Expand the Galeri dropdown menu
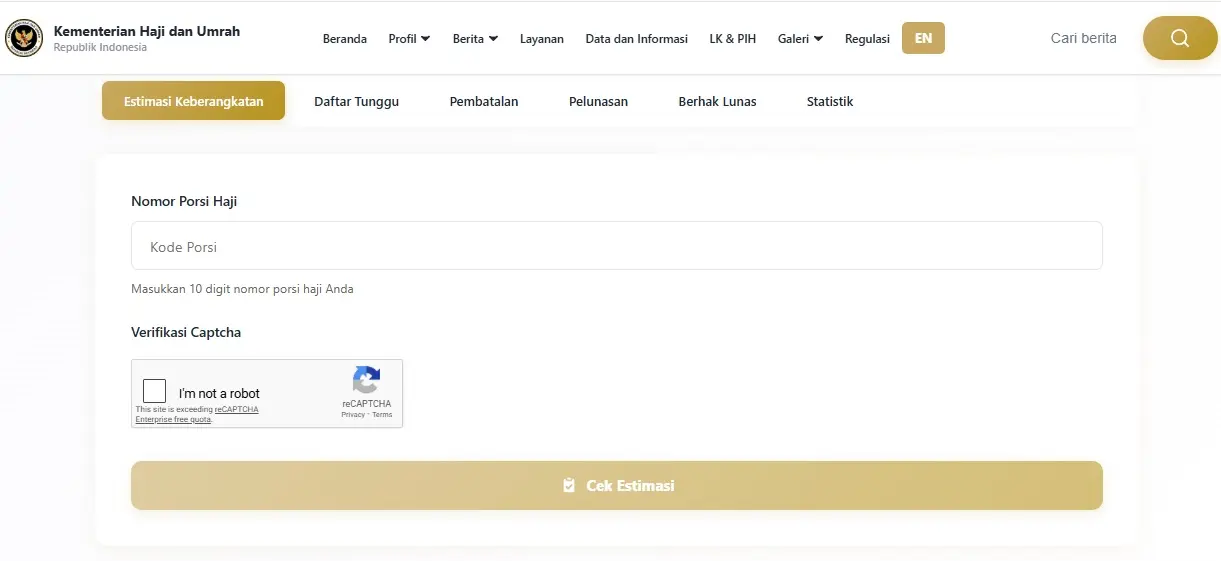 pyautogui.click(x=800, y=39)
